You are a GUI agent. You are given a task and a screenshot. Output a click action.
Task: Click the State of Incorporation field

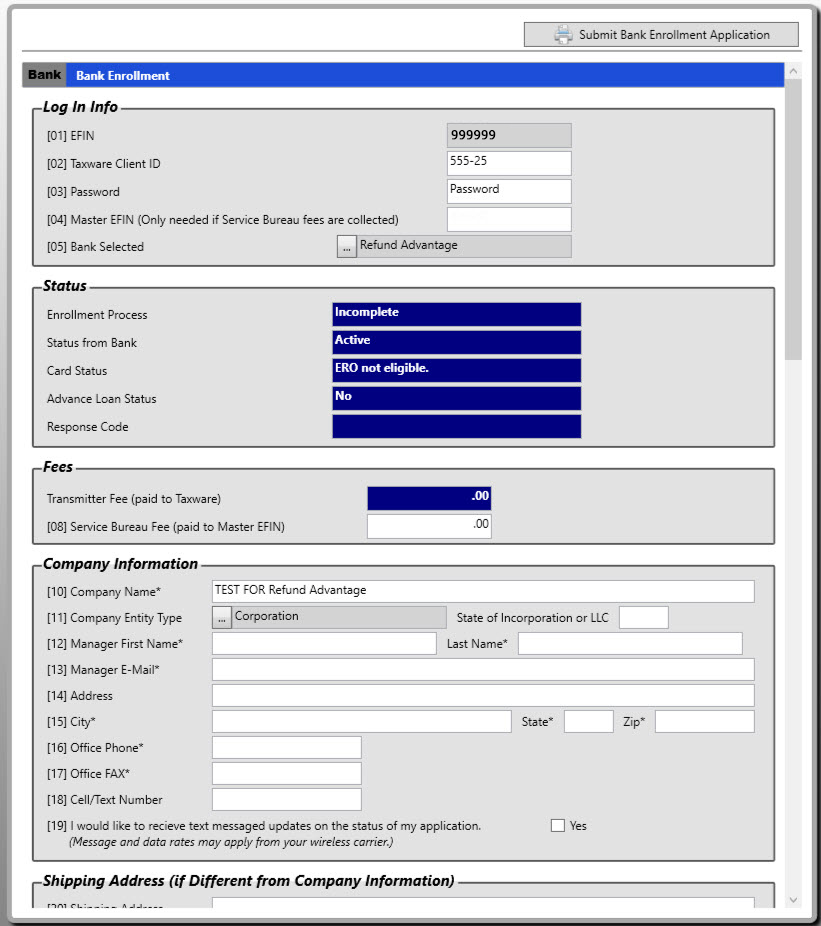pyautogui.click(x=644, y=618)
